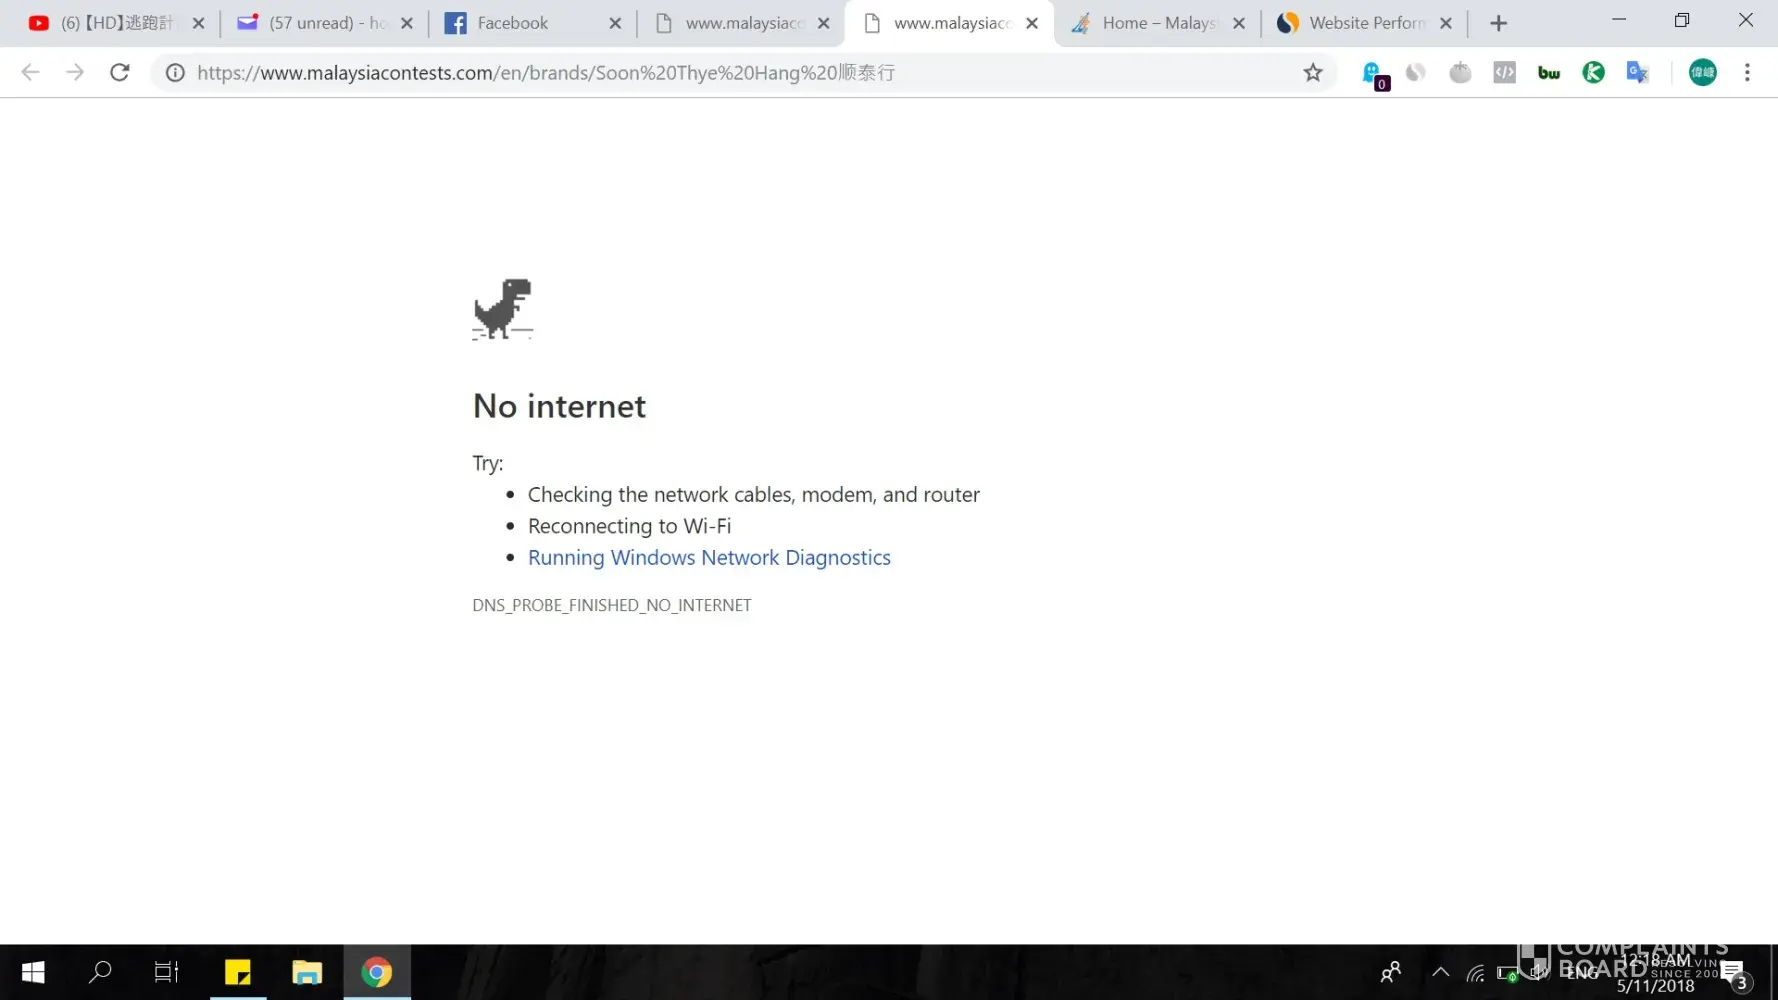Open Running Windows Network Diagnostics link
The image size is (1778, 1000).
709,557
